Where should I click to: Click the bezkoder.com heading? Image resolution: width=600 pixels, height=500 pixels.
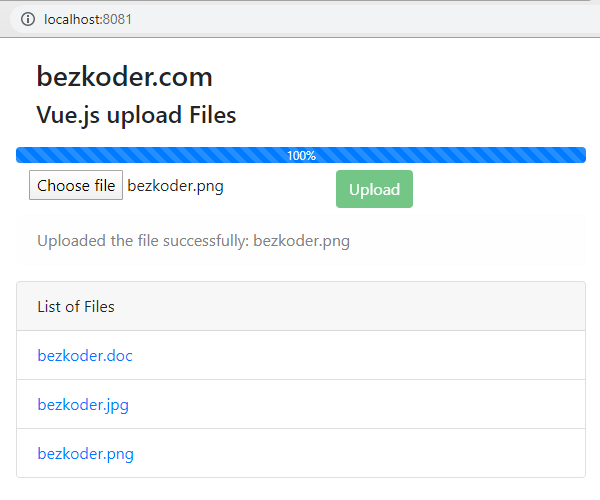[x=124, y=76]
